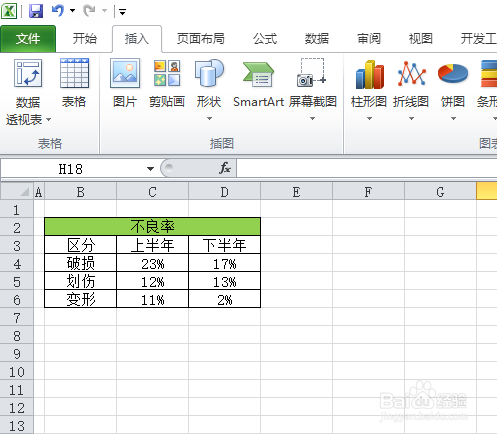Switch to the 开始 tab
497x434 pixels.
coord(85,39)
